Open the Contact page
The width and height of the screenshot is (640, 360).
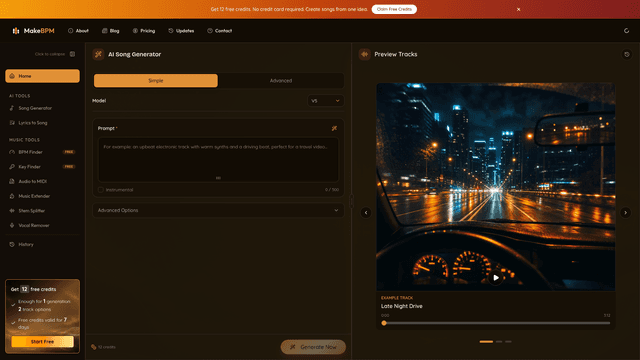click(220, 31)
